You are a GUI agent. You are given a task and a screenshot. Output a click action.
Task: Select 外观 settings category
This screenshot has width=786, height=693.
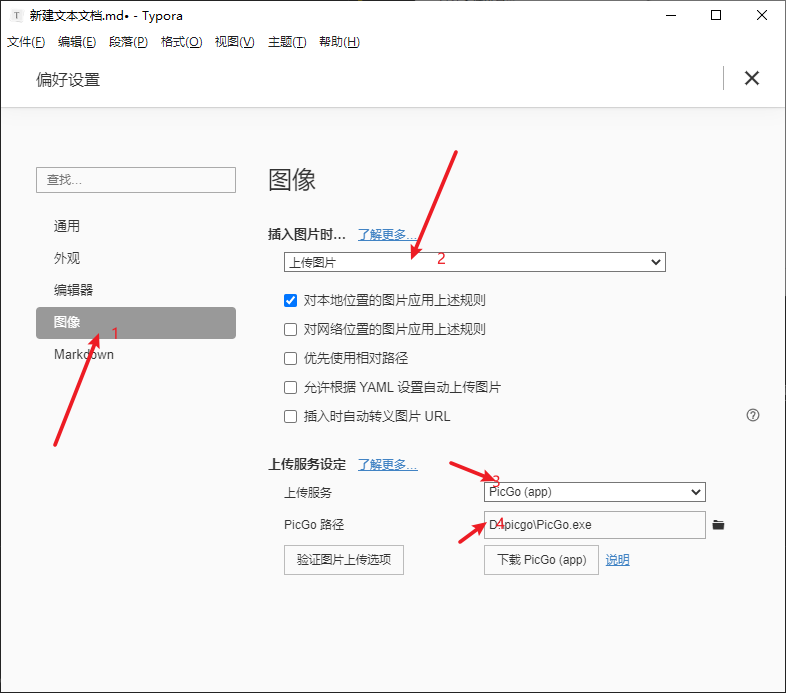[x=136, y=258]
